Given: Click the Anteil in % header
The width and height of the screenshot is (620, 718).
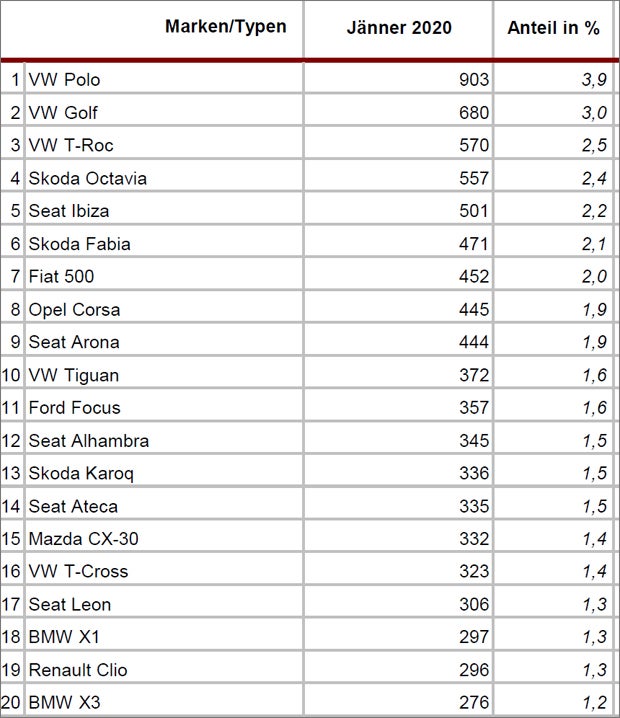Looking at the screenshot, I should point(553,28).
